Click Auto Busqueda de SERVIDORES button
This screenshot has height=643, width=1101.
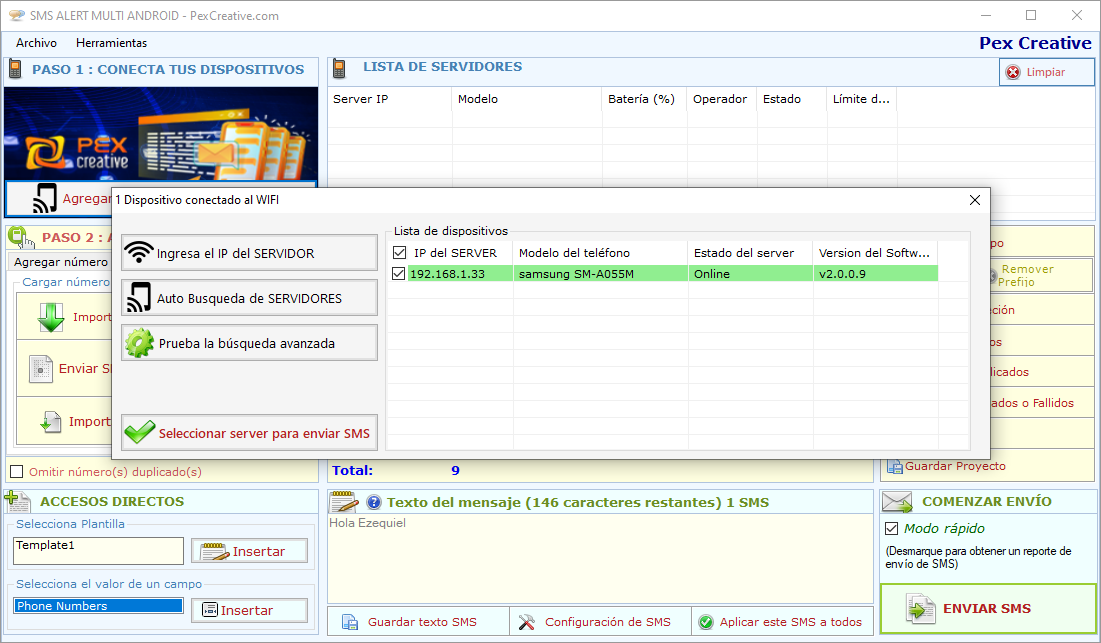249,298
